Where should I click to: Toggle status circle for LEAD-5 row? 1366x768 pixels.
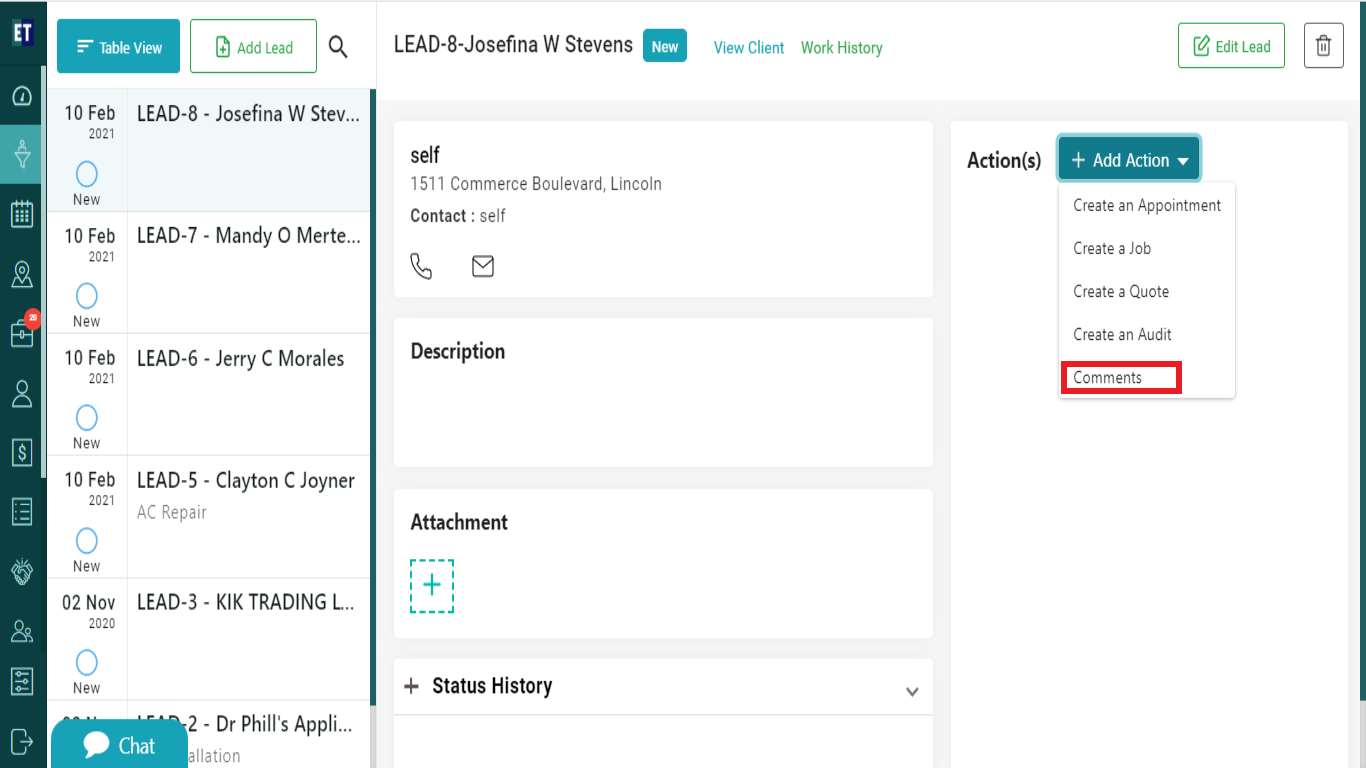click(87, 541)
